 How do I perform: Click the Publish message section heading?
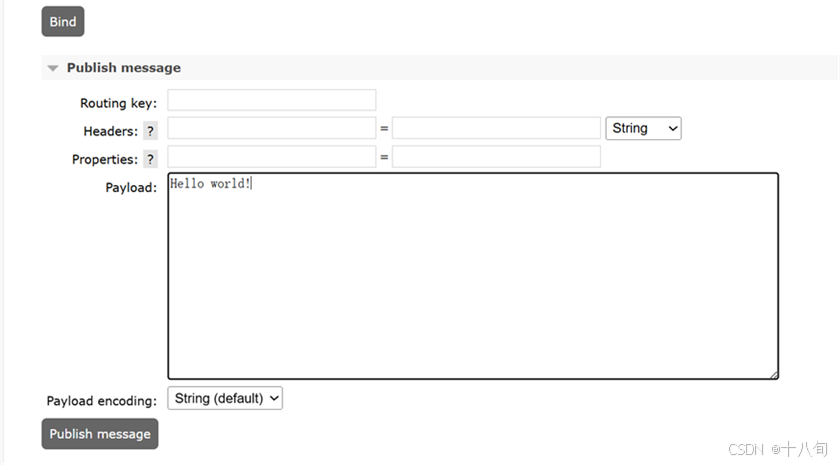coord(124,68)
